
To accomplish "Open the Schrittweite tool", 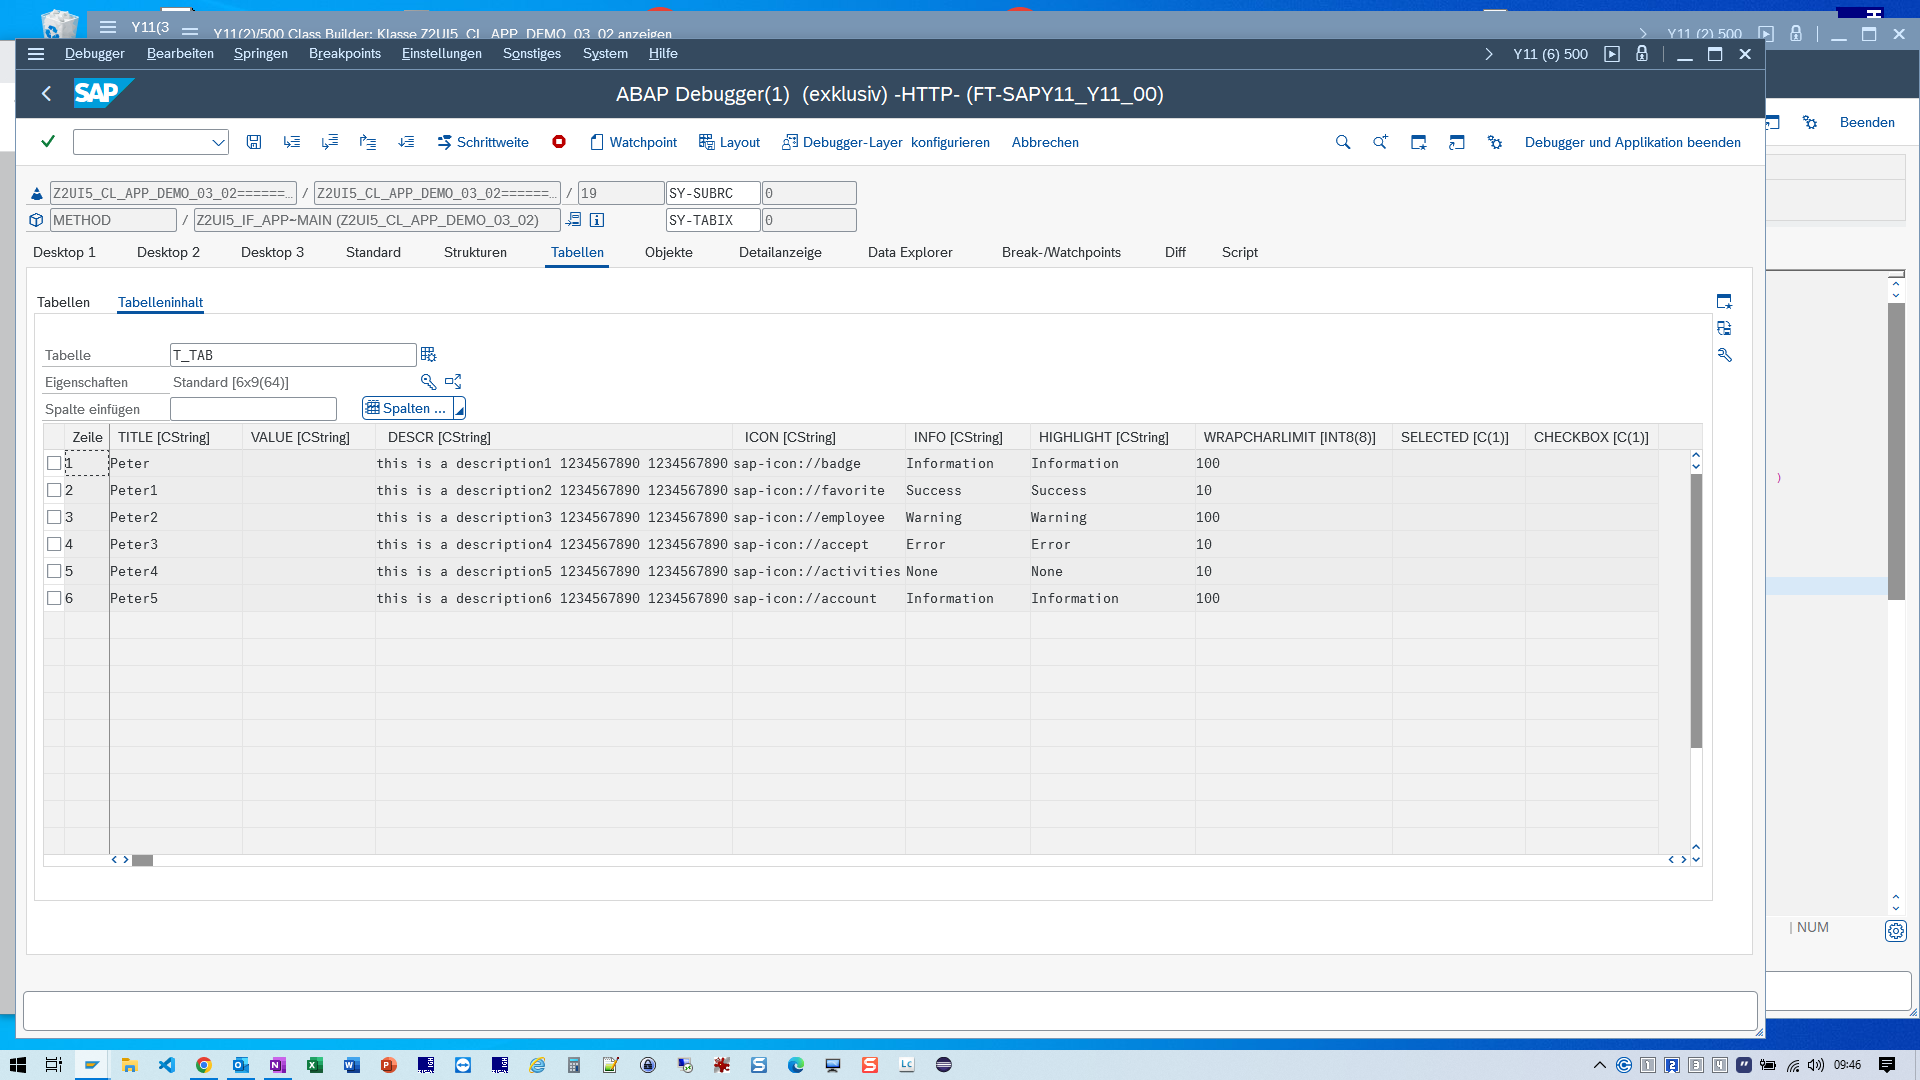I will point(483,142).
